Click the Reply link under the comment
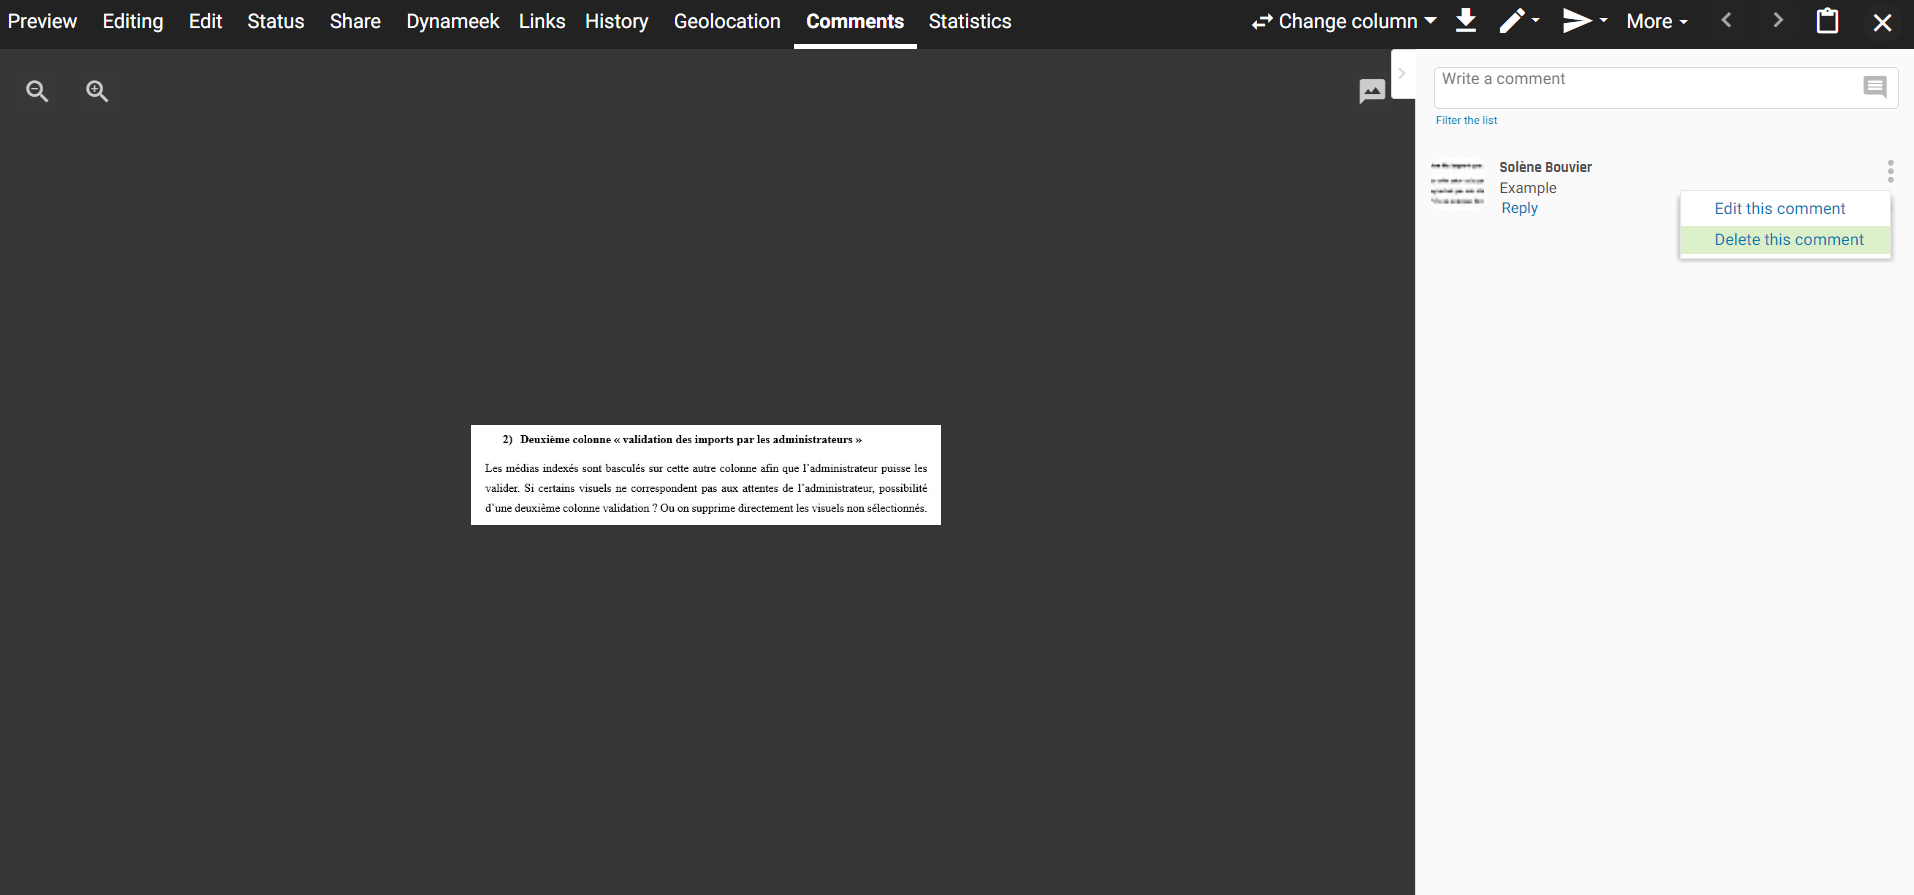The image size is (1914, 895). click(1519, 208)
